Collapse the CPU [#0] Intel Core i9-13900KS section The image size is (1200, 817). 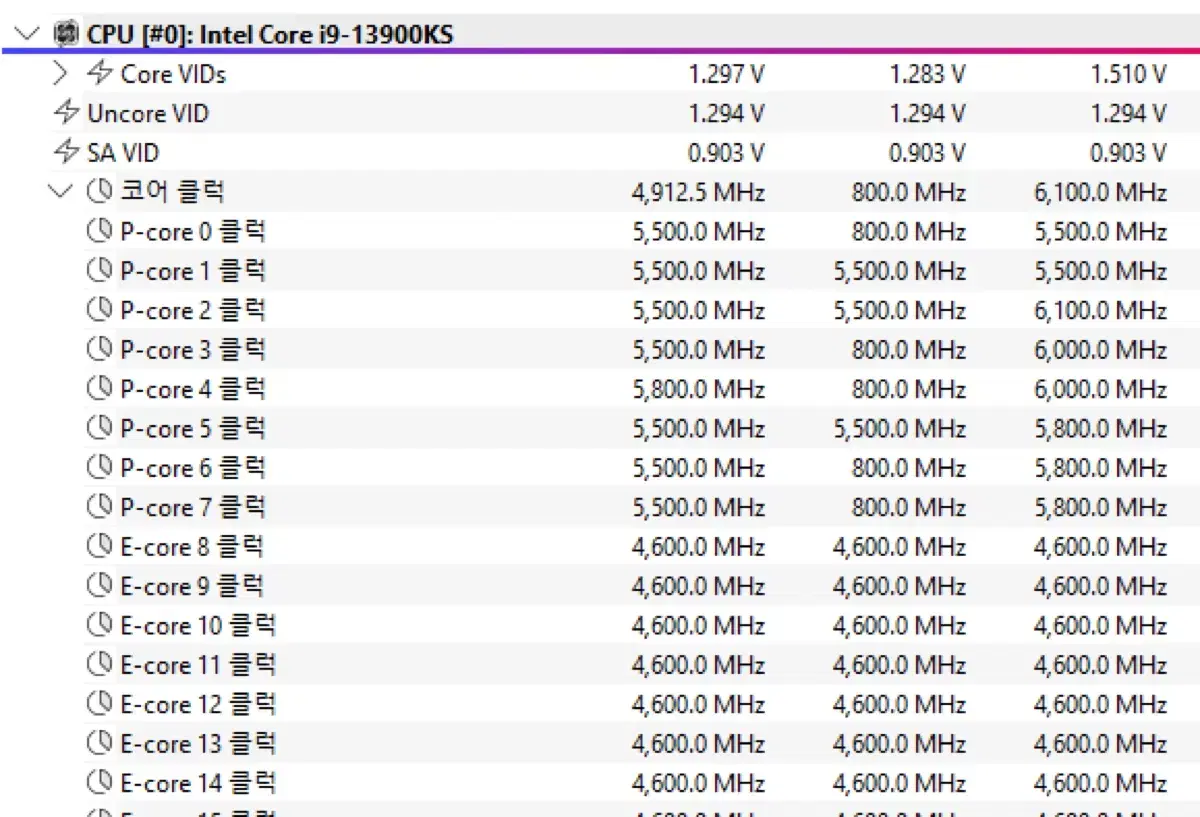pos(27,34)
